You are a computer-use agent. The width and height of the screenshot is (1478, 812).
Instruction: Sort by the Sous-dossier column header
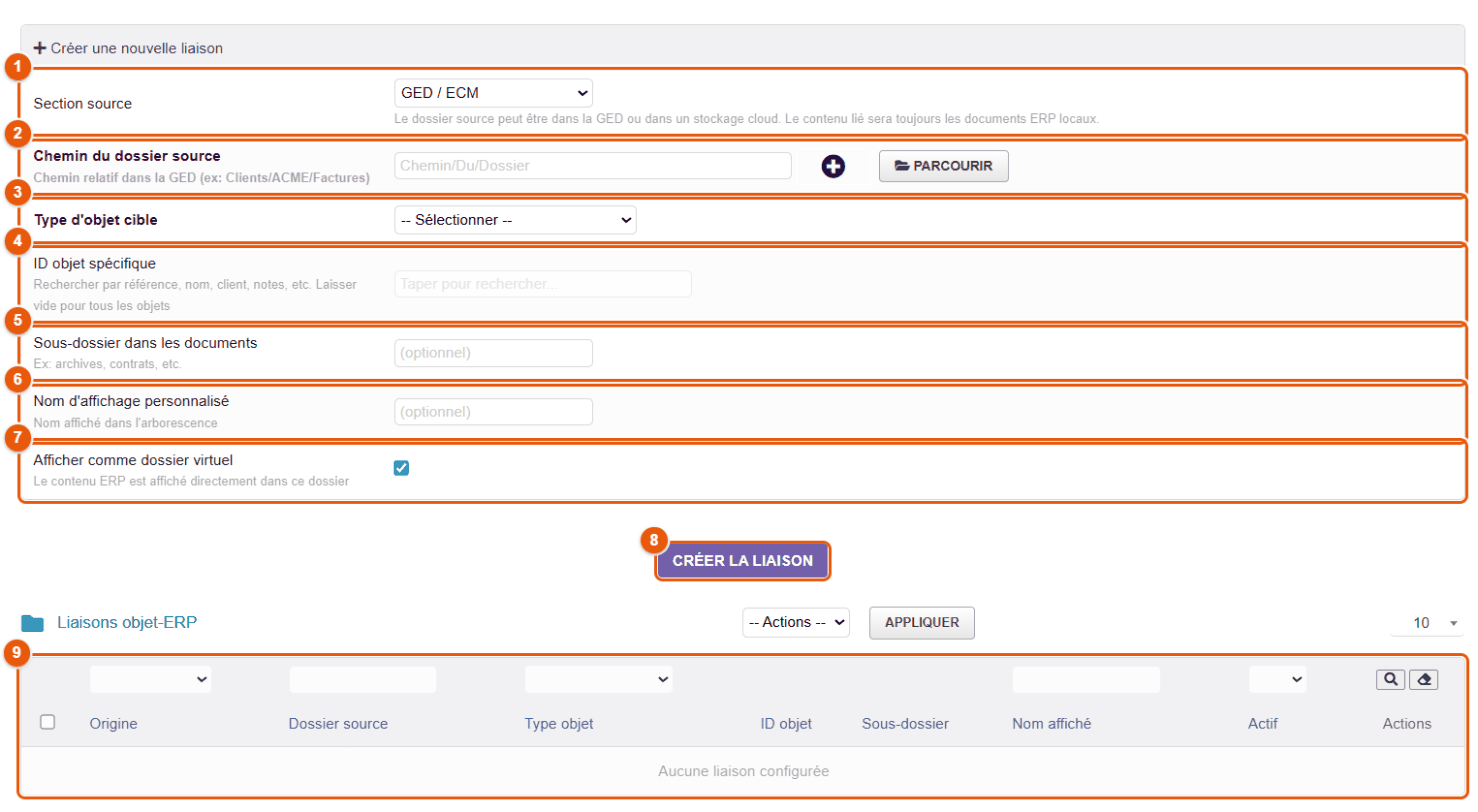coord(905,723)
